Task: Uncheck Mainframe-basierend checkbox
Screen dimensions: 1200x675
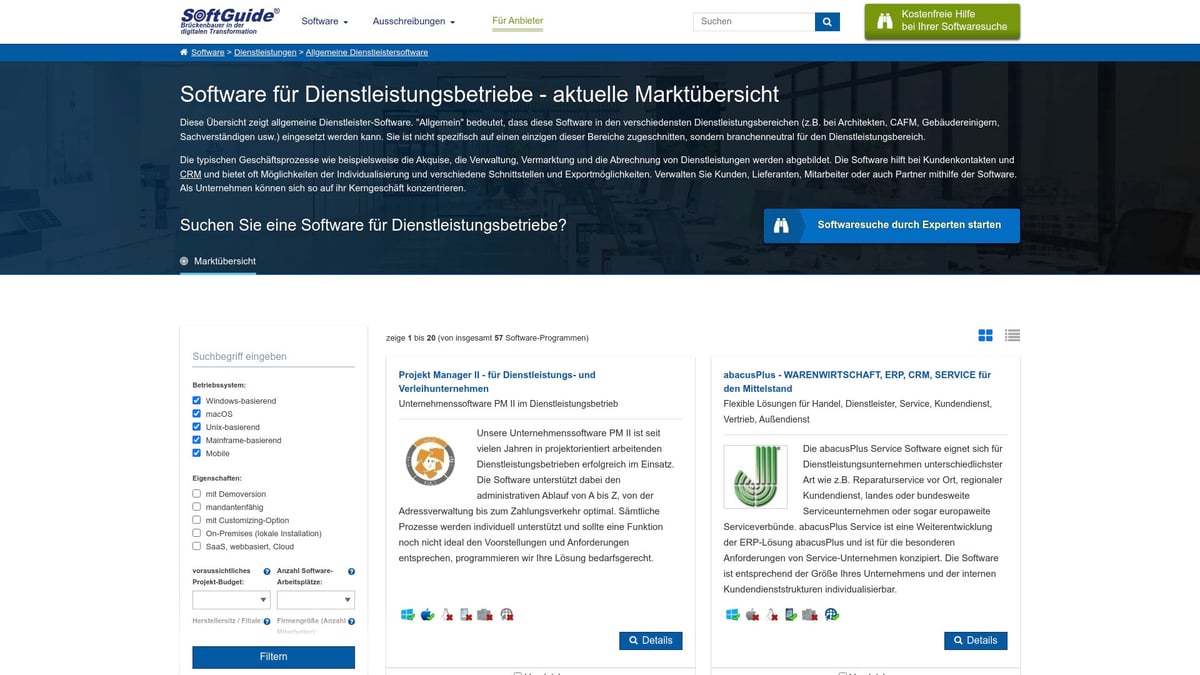Action: click(197, 440)
